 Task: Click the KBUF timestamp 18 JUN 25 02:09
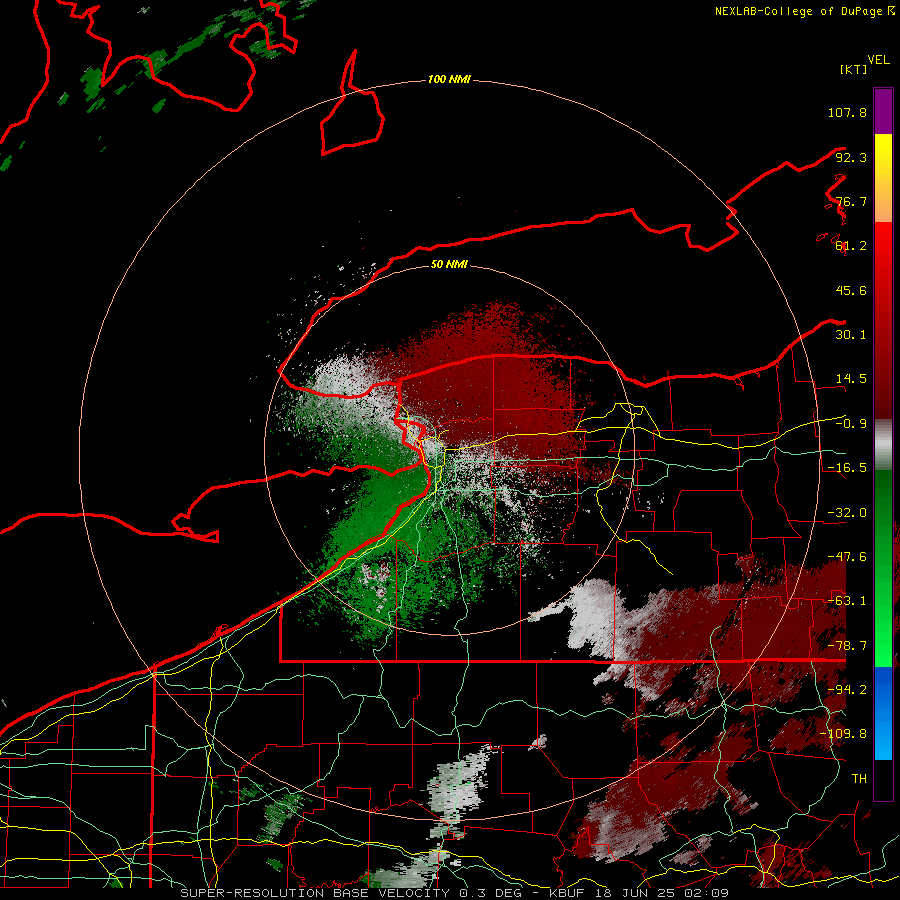coord(639,893)
